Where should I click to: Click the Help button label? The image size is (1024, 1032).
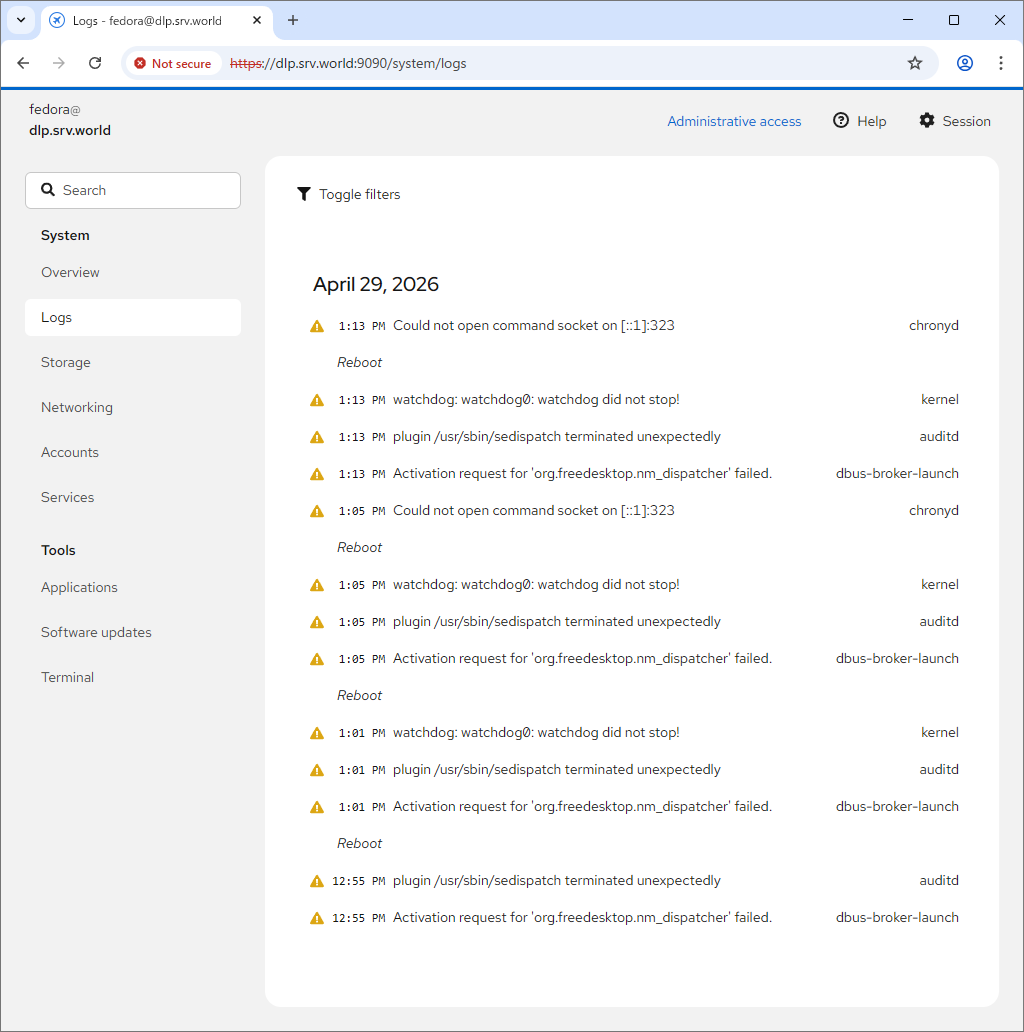click(871, 121)
